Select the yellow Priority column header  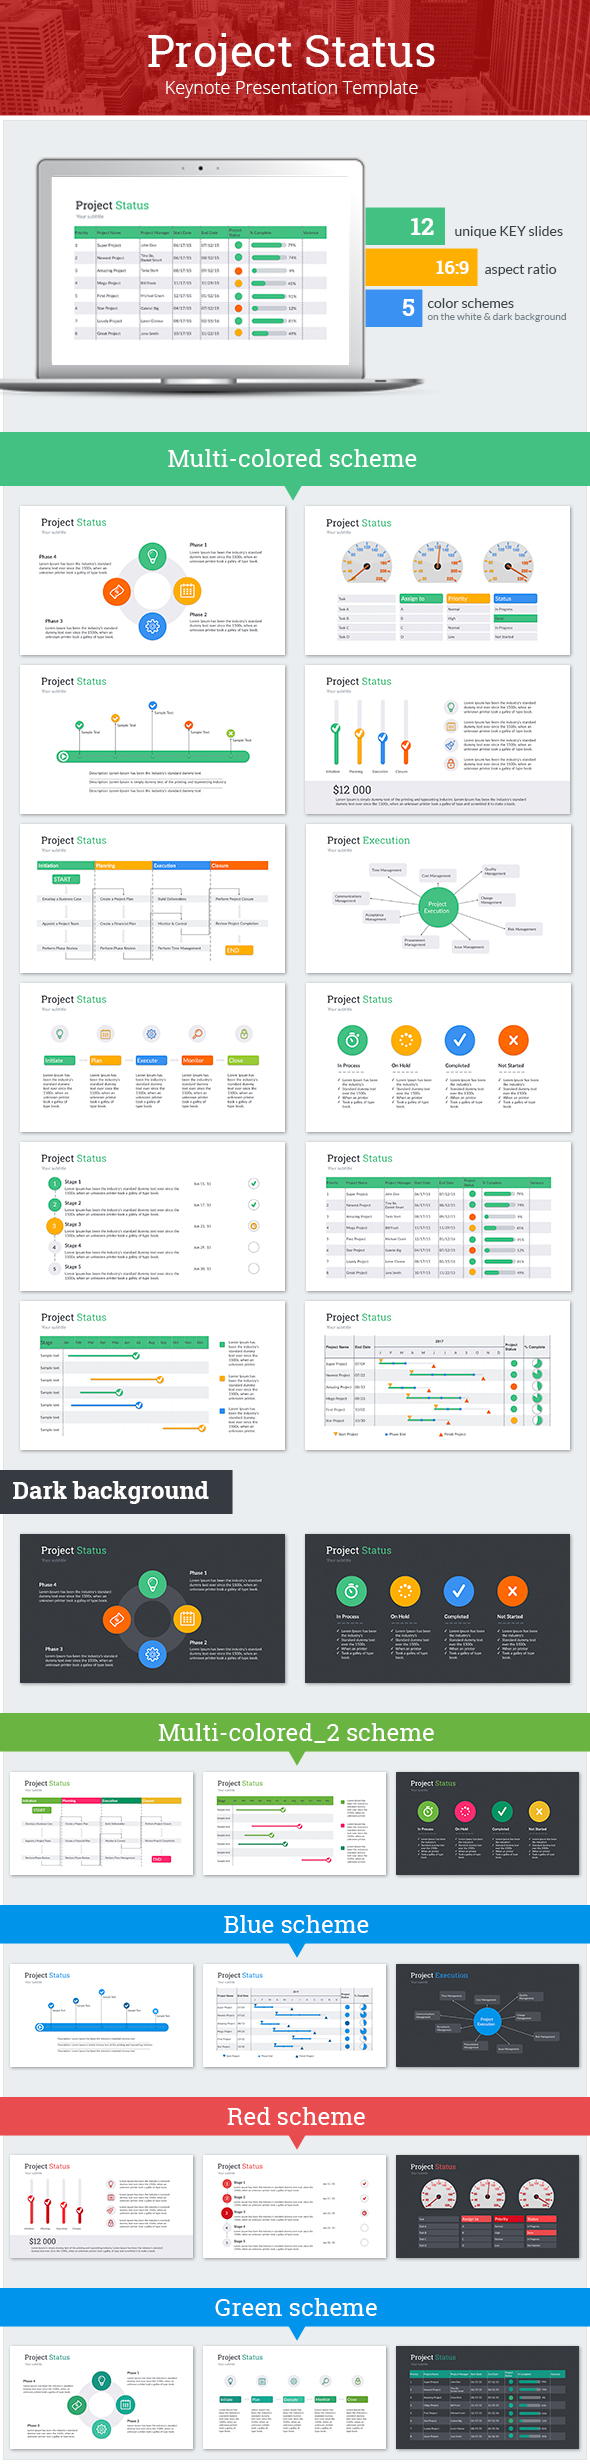(x=467, y=599)
